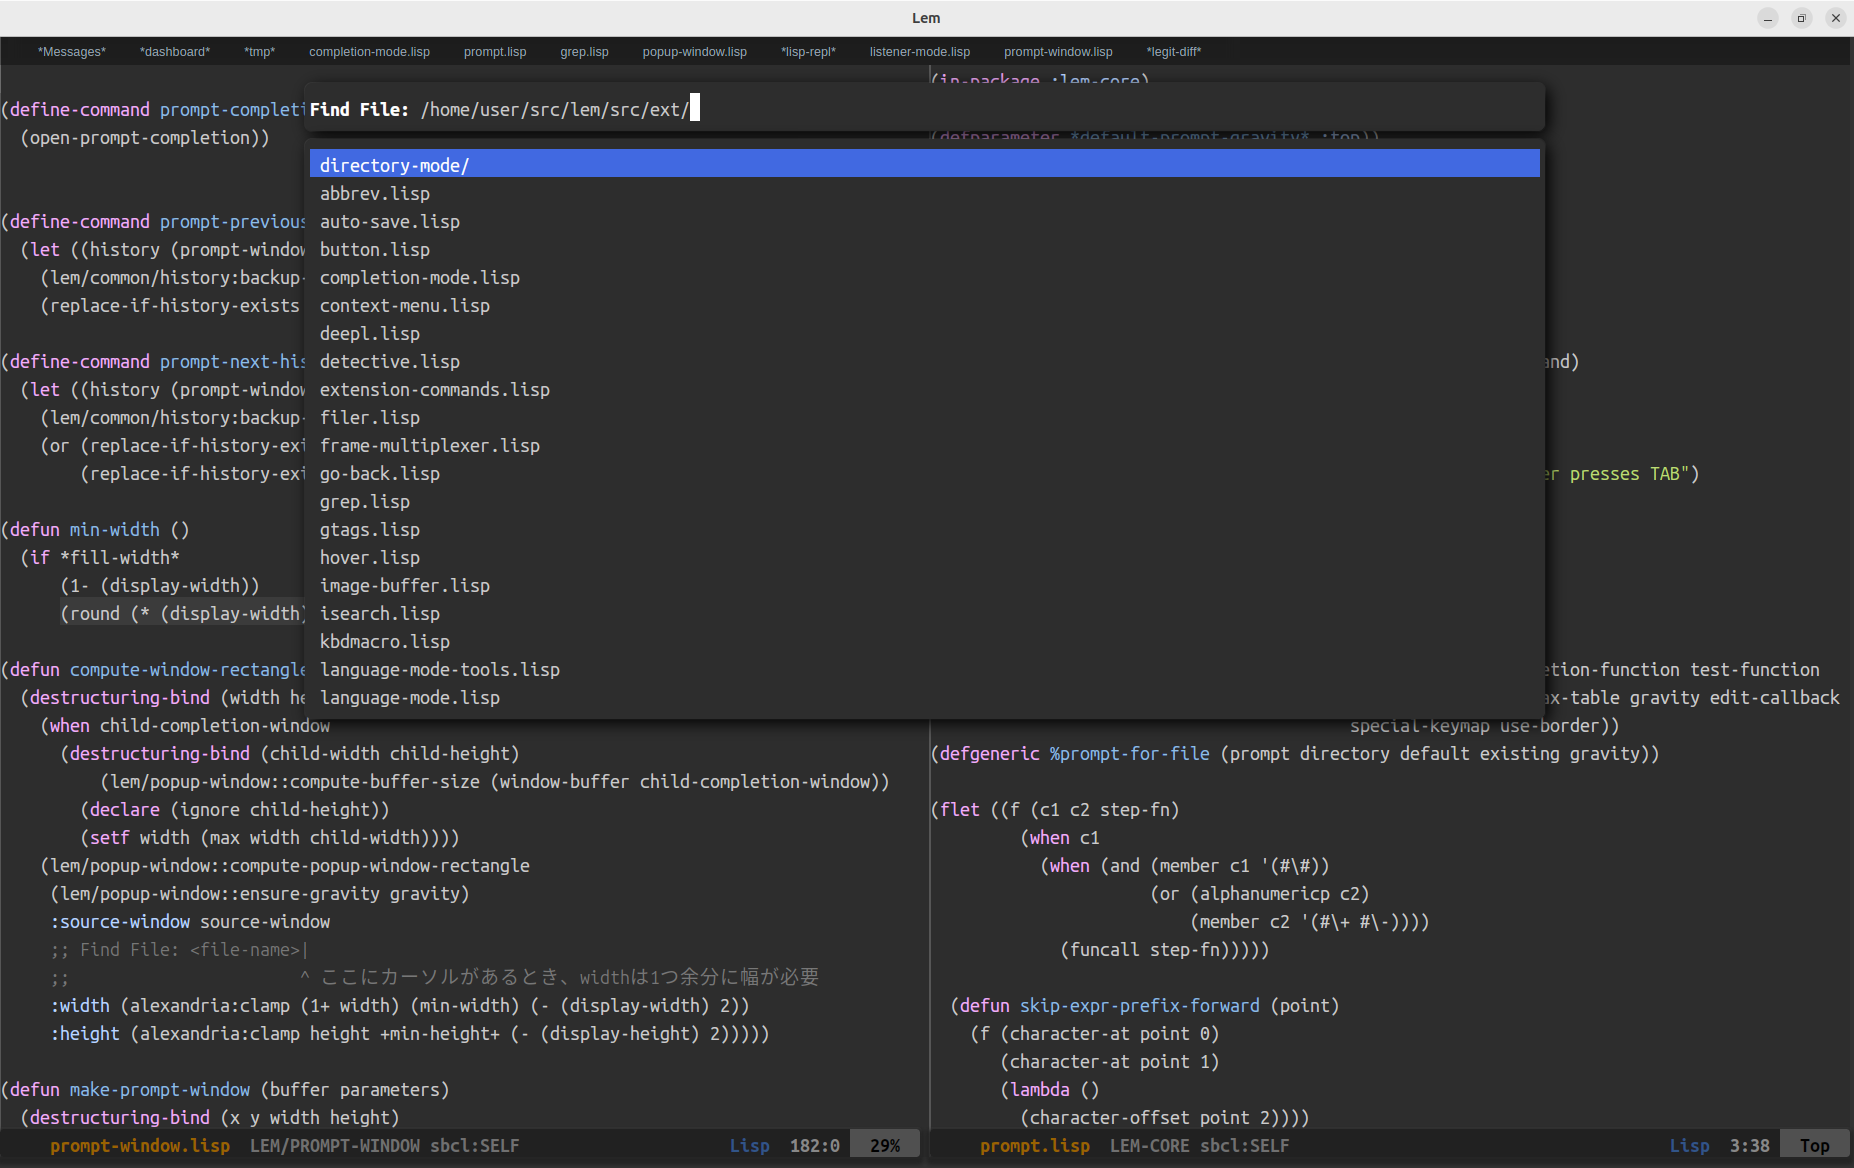1854x1168 pixels.
Task: Select isearch.lisp in completion popup
Action: pyautogui.click(x=379, y=613)
